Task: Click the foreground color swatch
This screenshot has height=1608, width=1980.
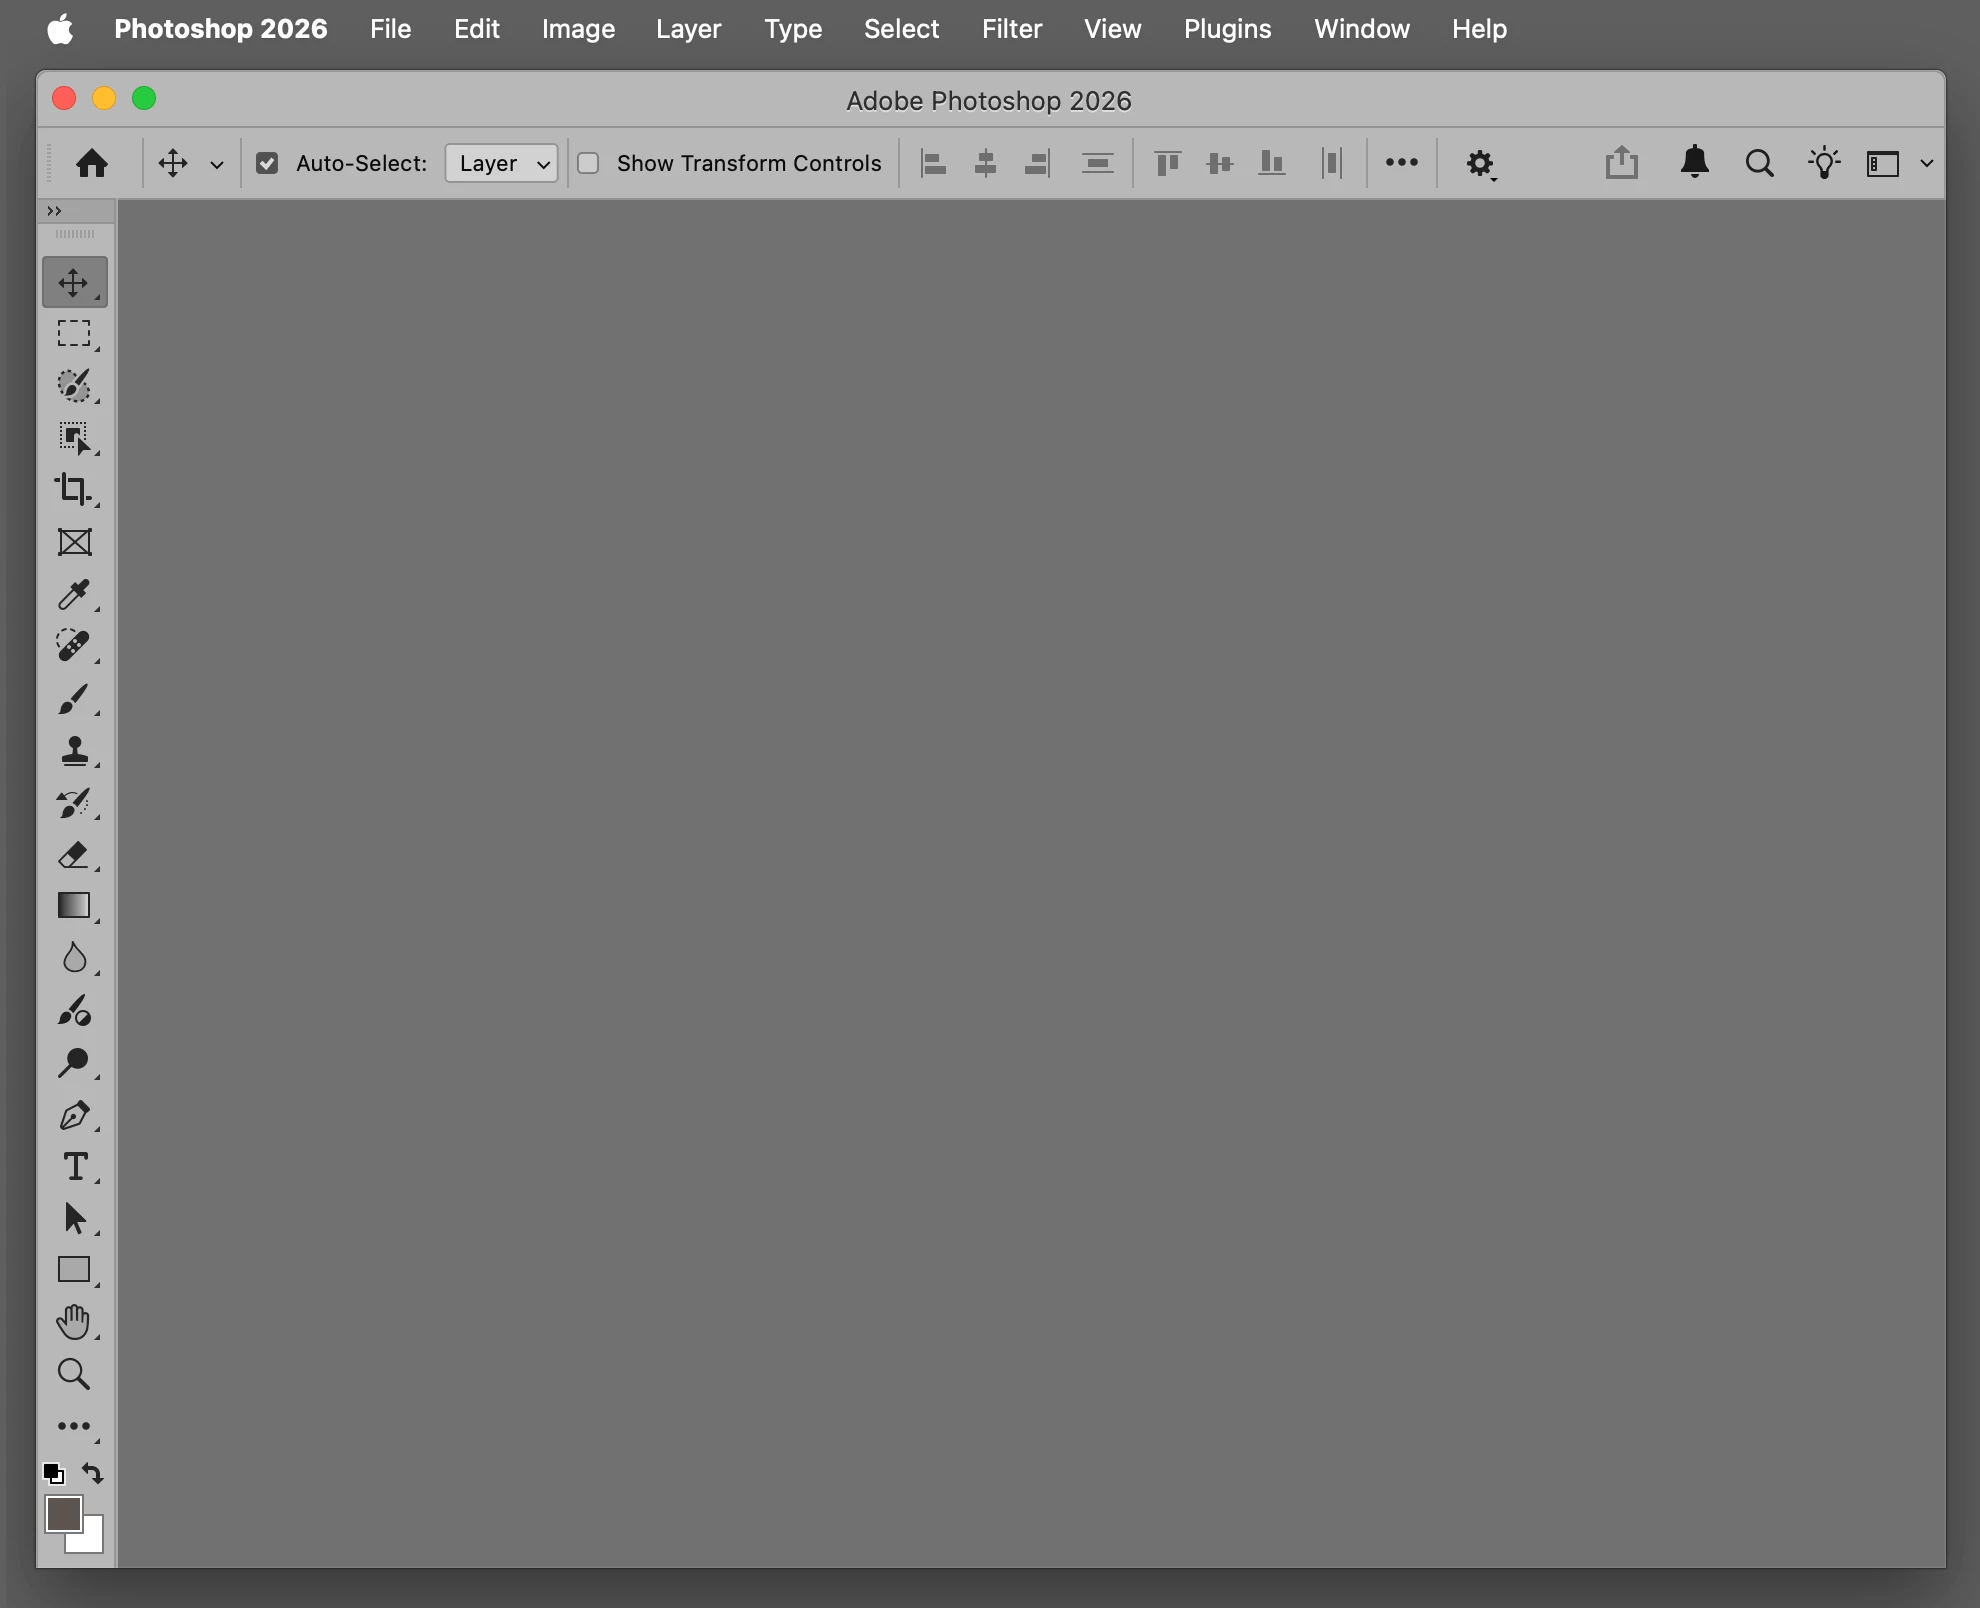Action: (x=62, y=1513)
